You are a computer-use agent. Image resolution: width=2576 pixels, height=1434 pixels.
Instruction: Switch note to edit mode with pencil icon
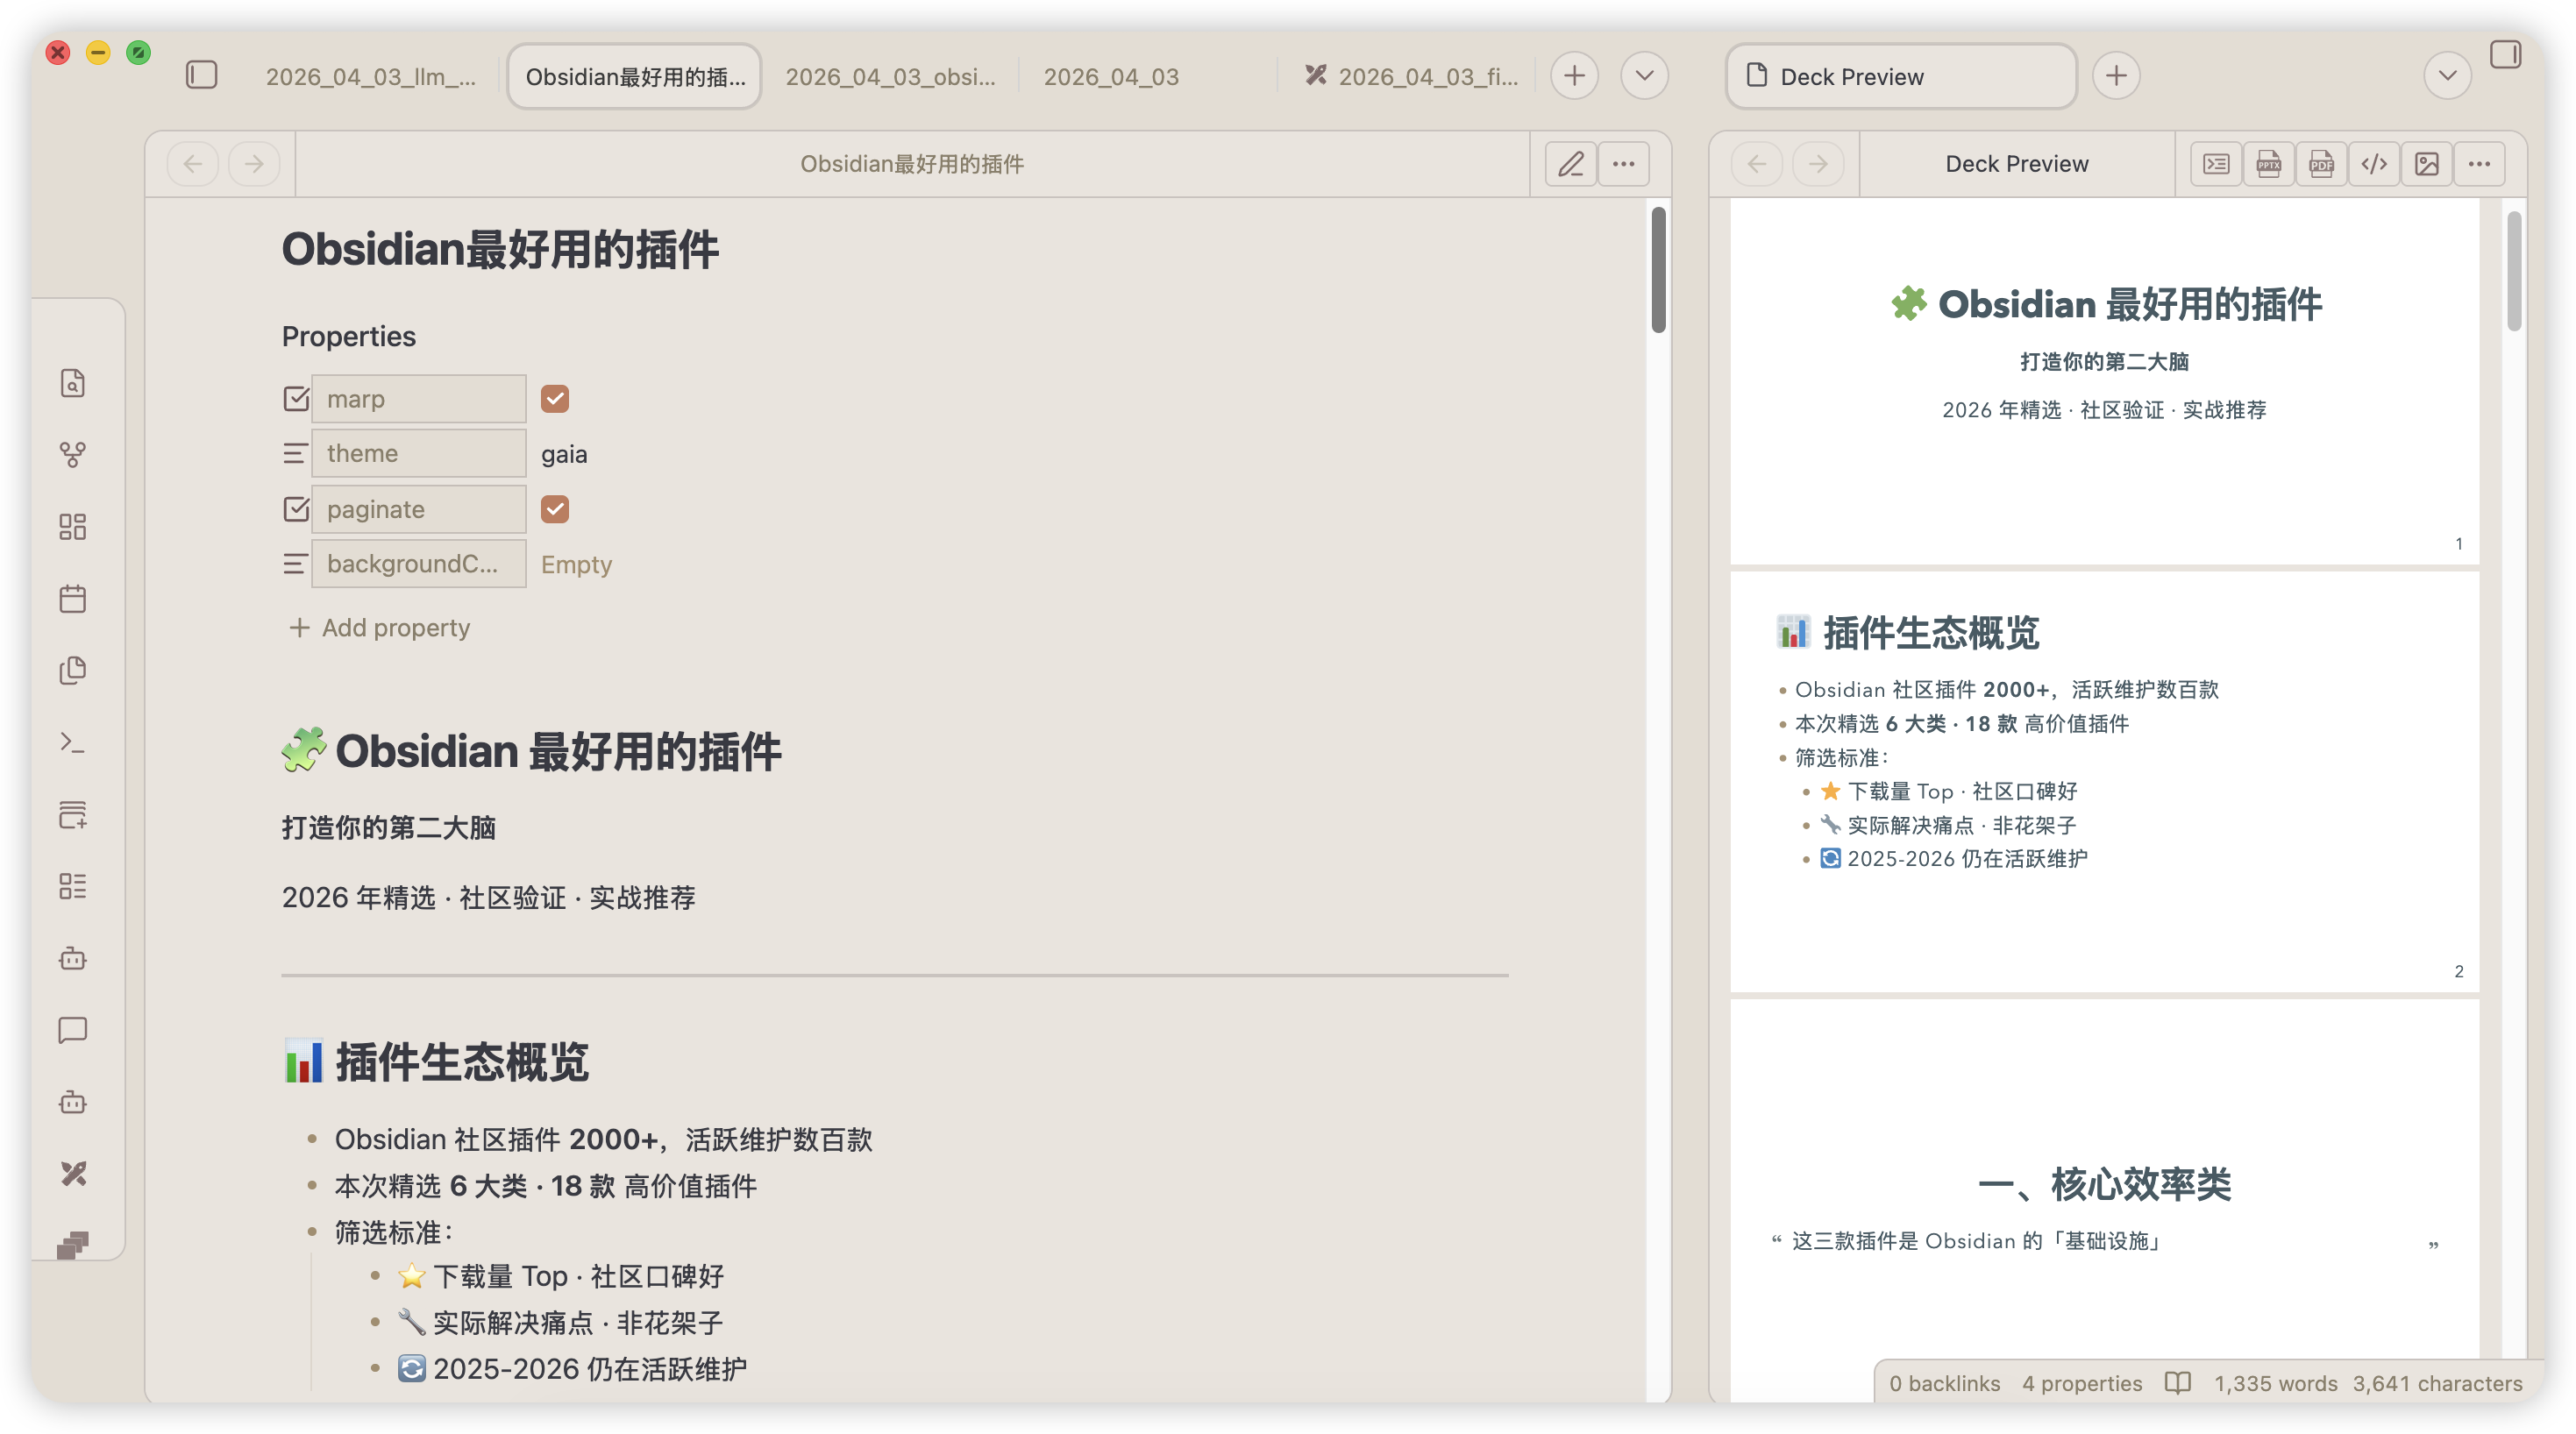(1570, 164)
